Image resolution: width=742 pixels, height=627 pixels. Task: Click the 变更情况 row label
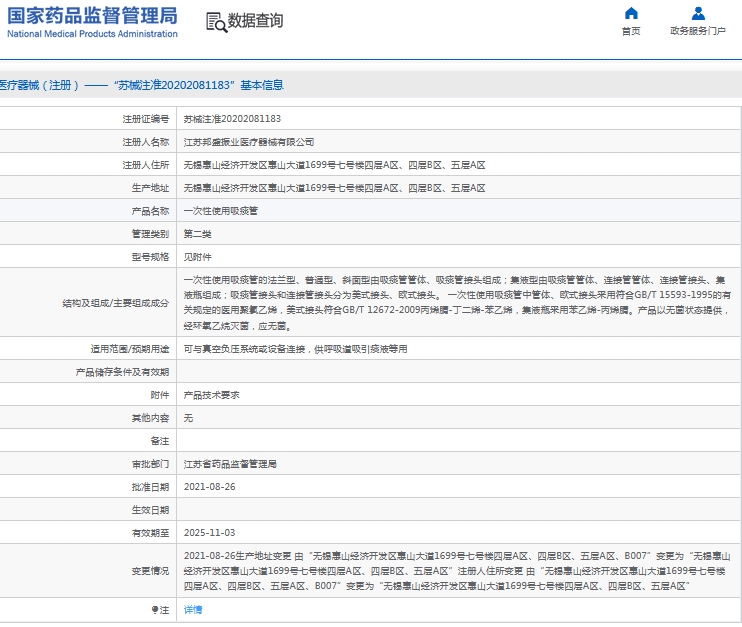[150, 571]
